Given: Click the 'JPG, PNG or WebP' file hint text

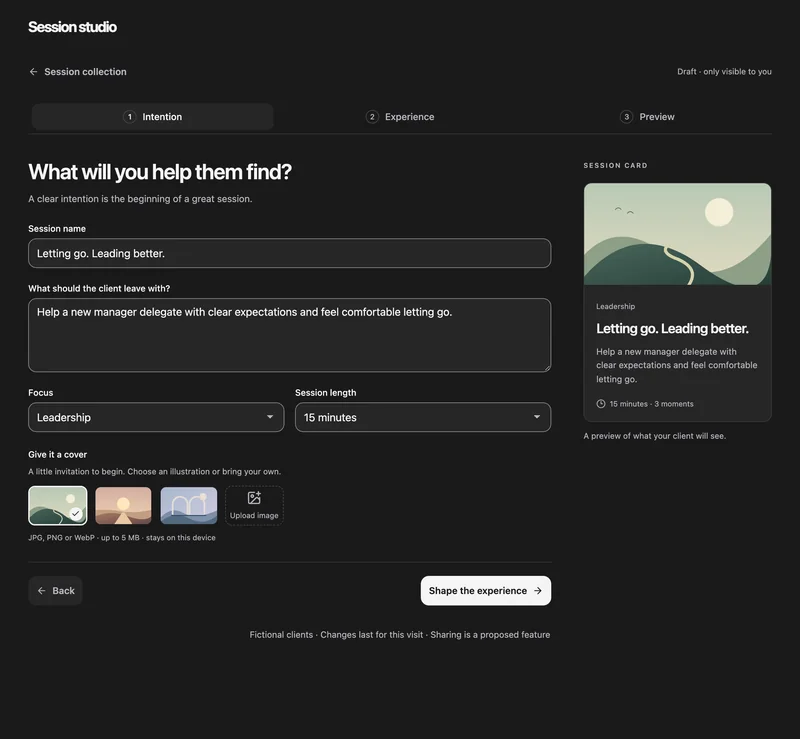Looking at the screenshot, I should [122, 538].
